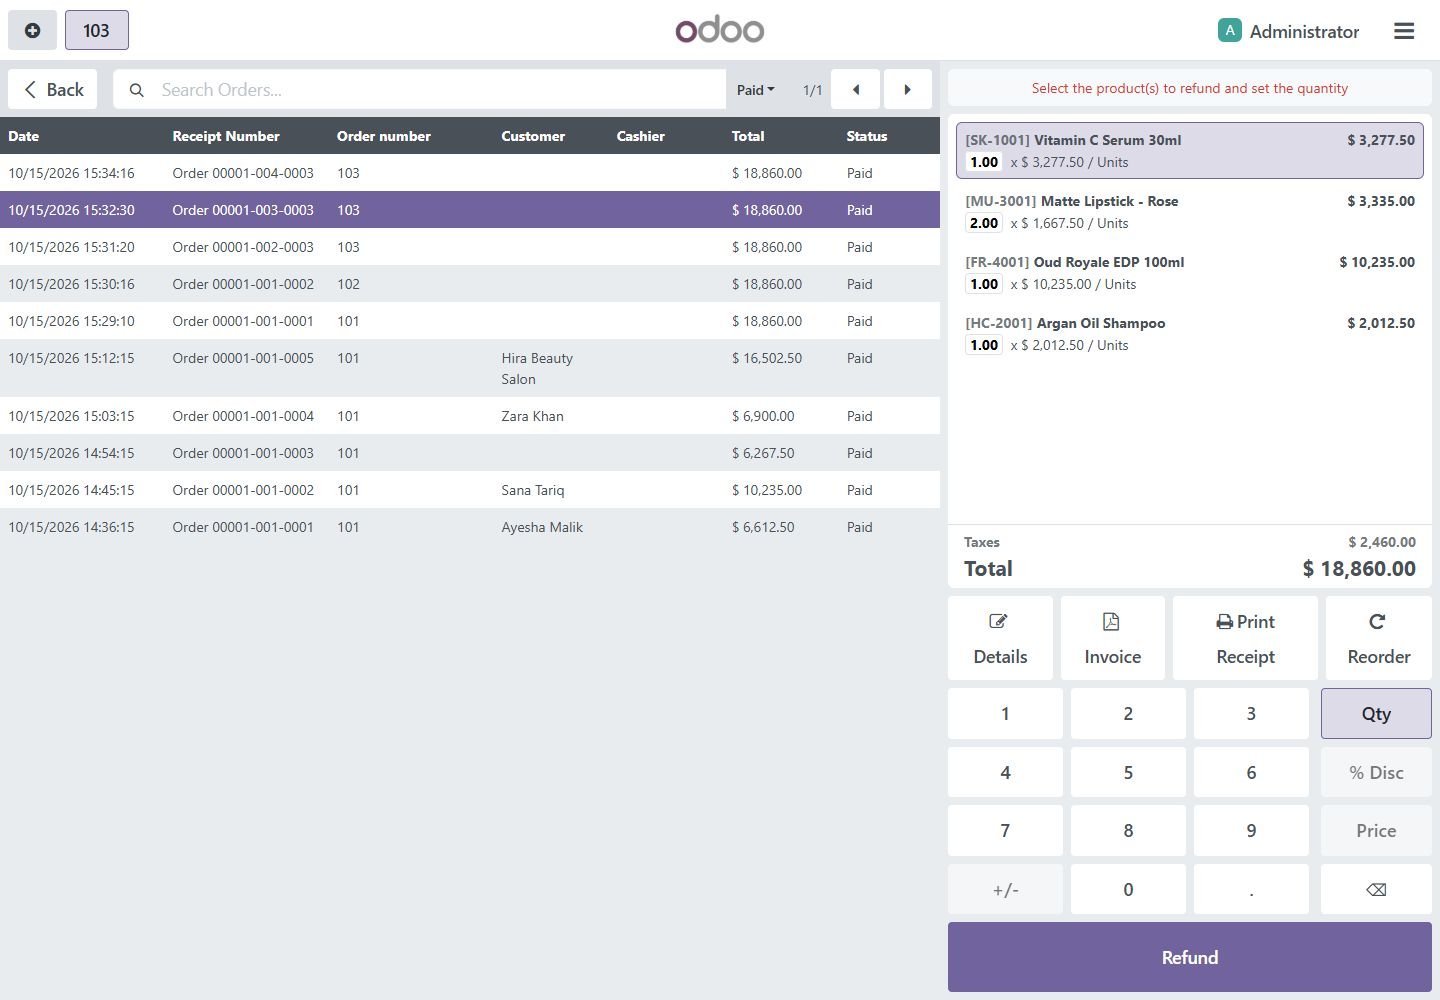Viewport: 1440px width, 1000px height.
Task: Click numpad key 5
Action: (x=1128, y=772)
